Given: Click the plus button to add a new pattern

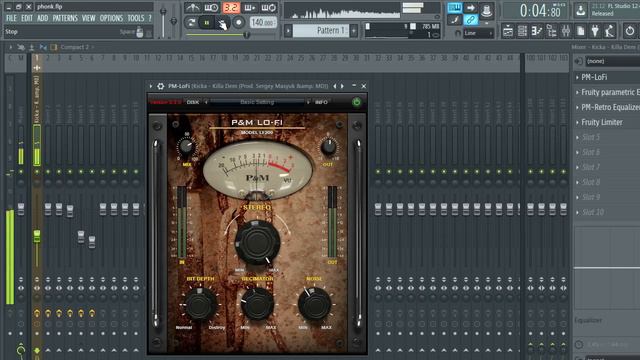Looking at the screenshot, I should (x=354, y=31).
